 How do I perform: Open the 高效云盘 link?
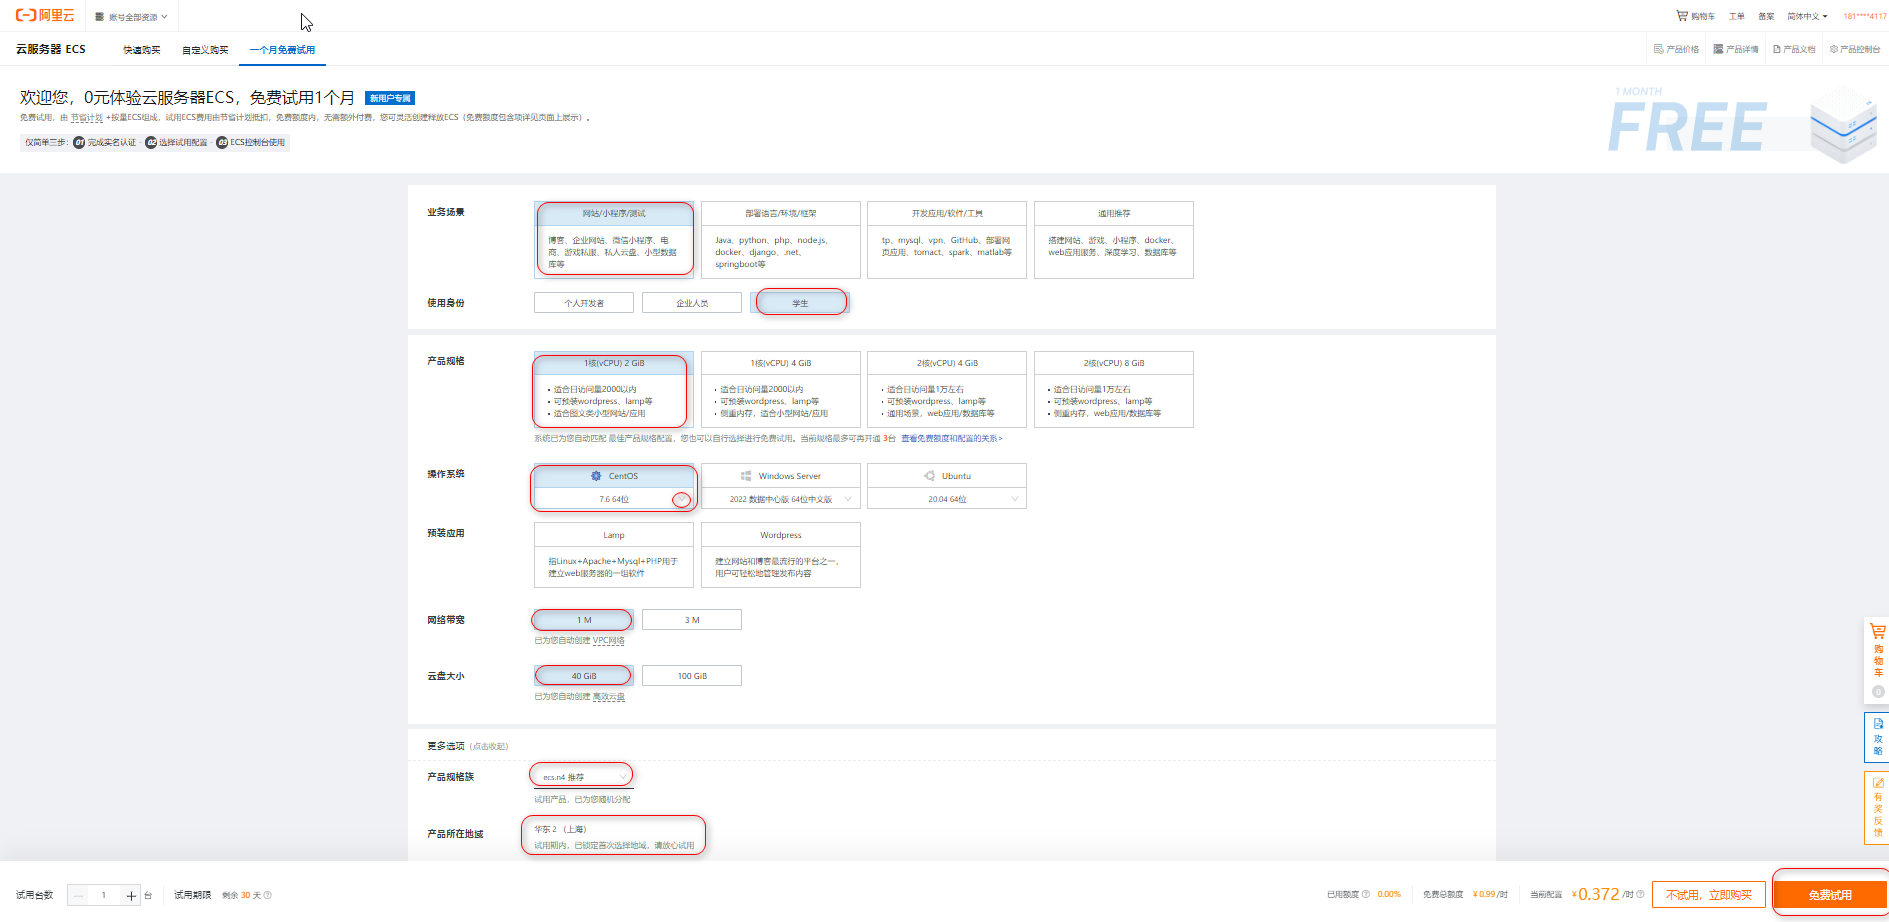(x=608, y=697)
